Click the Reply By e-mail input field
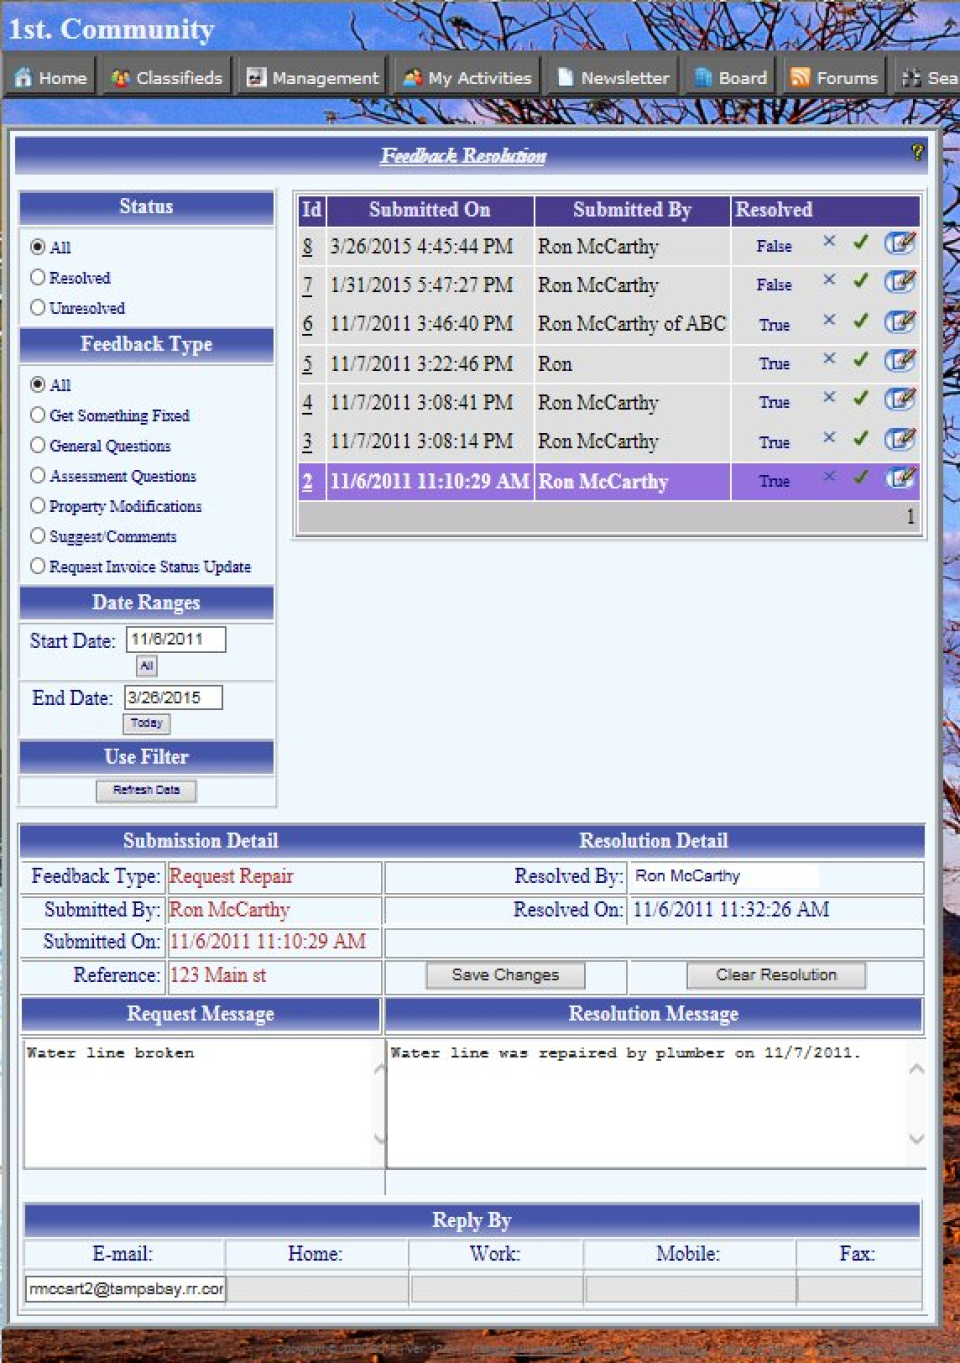This screenshot has height=1363, width=960. click(x=127, y=1288)
